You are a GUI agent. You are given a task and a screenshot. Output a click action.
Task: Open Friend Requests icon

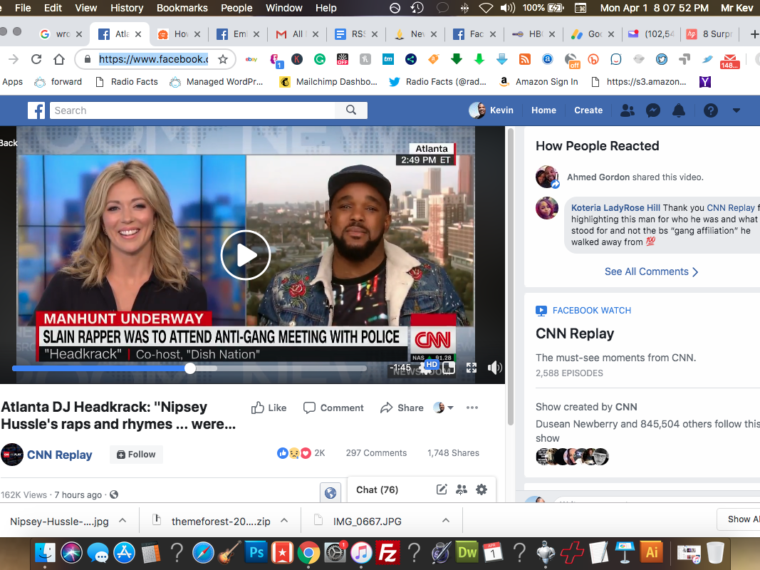pyautogui.click(x=627, y=111)
